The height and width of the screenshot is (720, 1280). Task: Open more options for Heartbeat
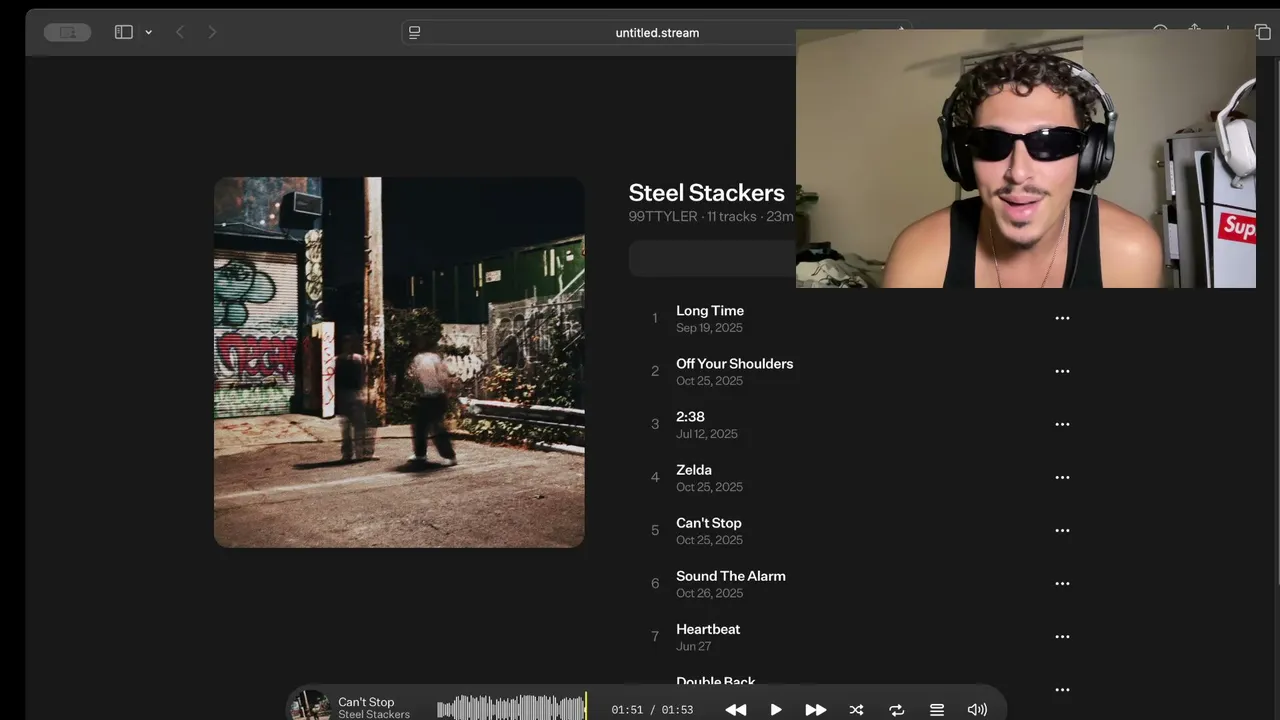click(x=1062, y=636)
